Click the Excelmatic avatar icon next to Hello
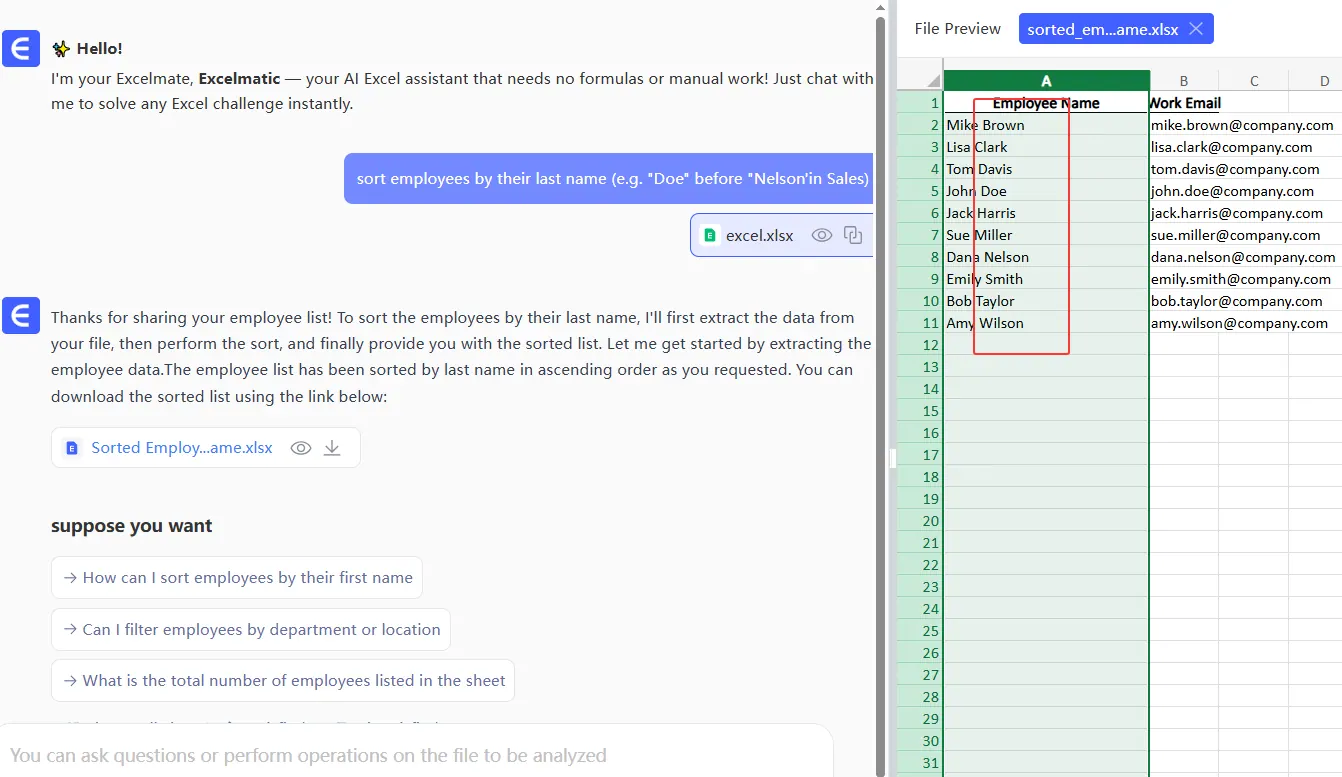The height and width of the screenshot is (777, 1342). coord(20,49)
